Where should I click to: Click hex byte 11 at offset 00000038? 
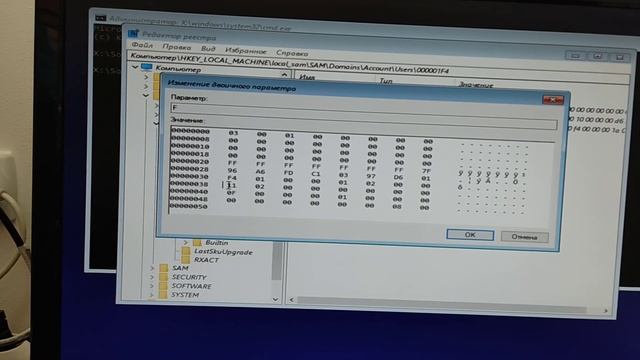click(232, 185)
